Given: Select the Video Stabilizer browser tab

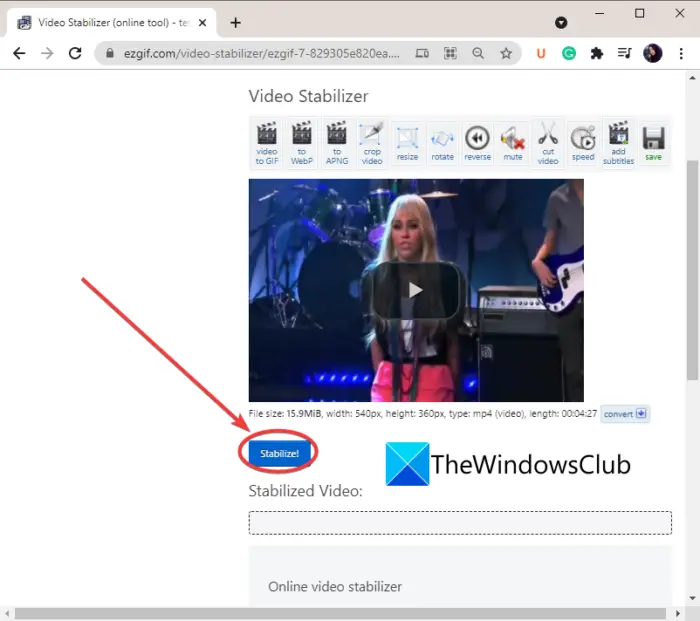Looking at the screenshot, I should (112, 22).
